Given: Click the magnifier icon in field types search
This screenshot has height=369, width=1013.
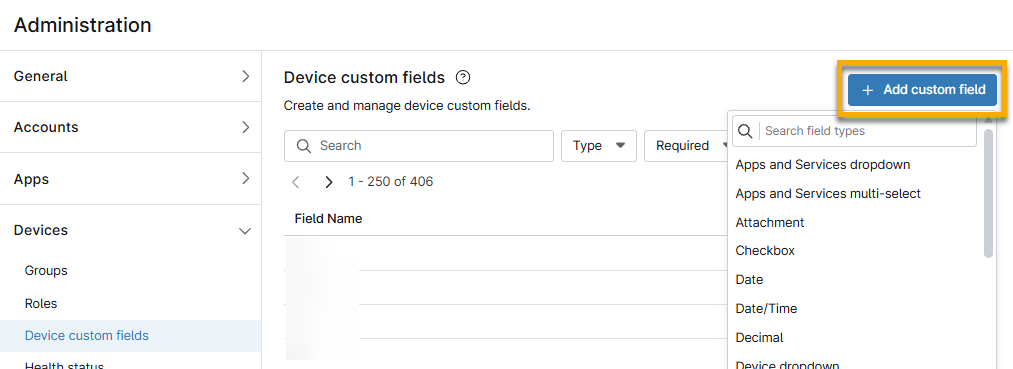Looking at the screenshot, I should pos(745,131).
